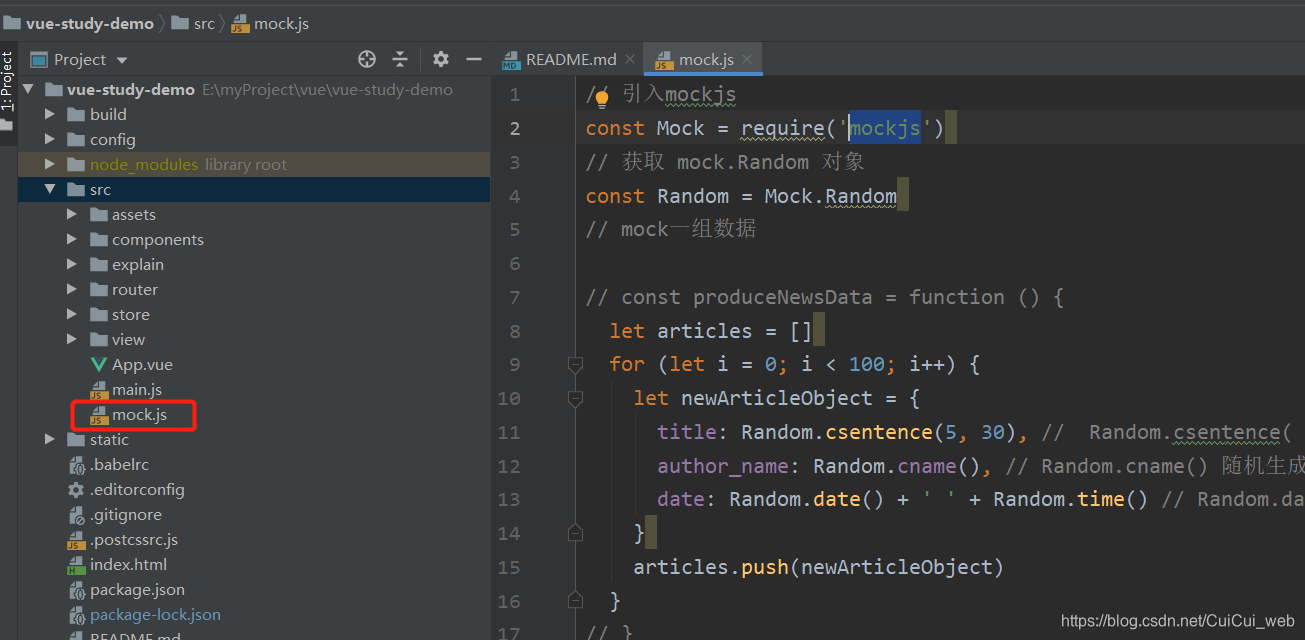The width and height of the screenshot is (1305, 640).
Task: Click 'Mock.Random' on line 4
Action: (830, 196)
